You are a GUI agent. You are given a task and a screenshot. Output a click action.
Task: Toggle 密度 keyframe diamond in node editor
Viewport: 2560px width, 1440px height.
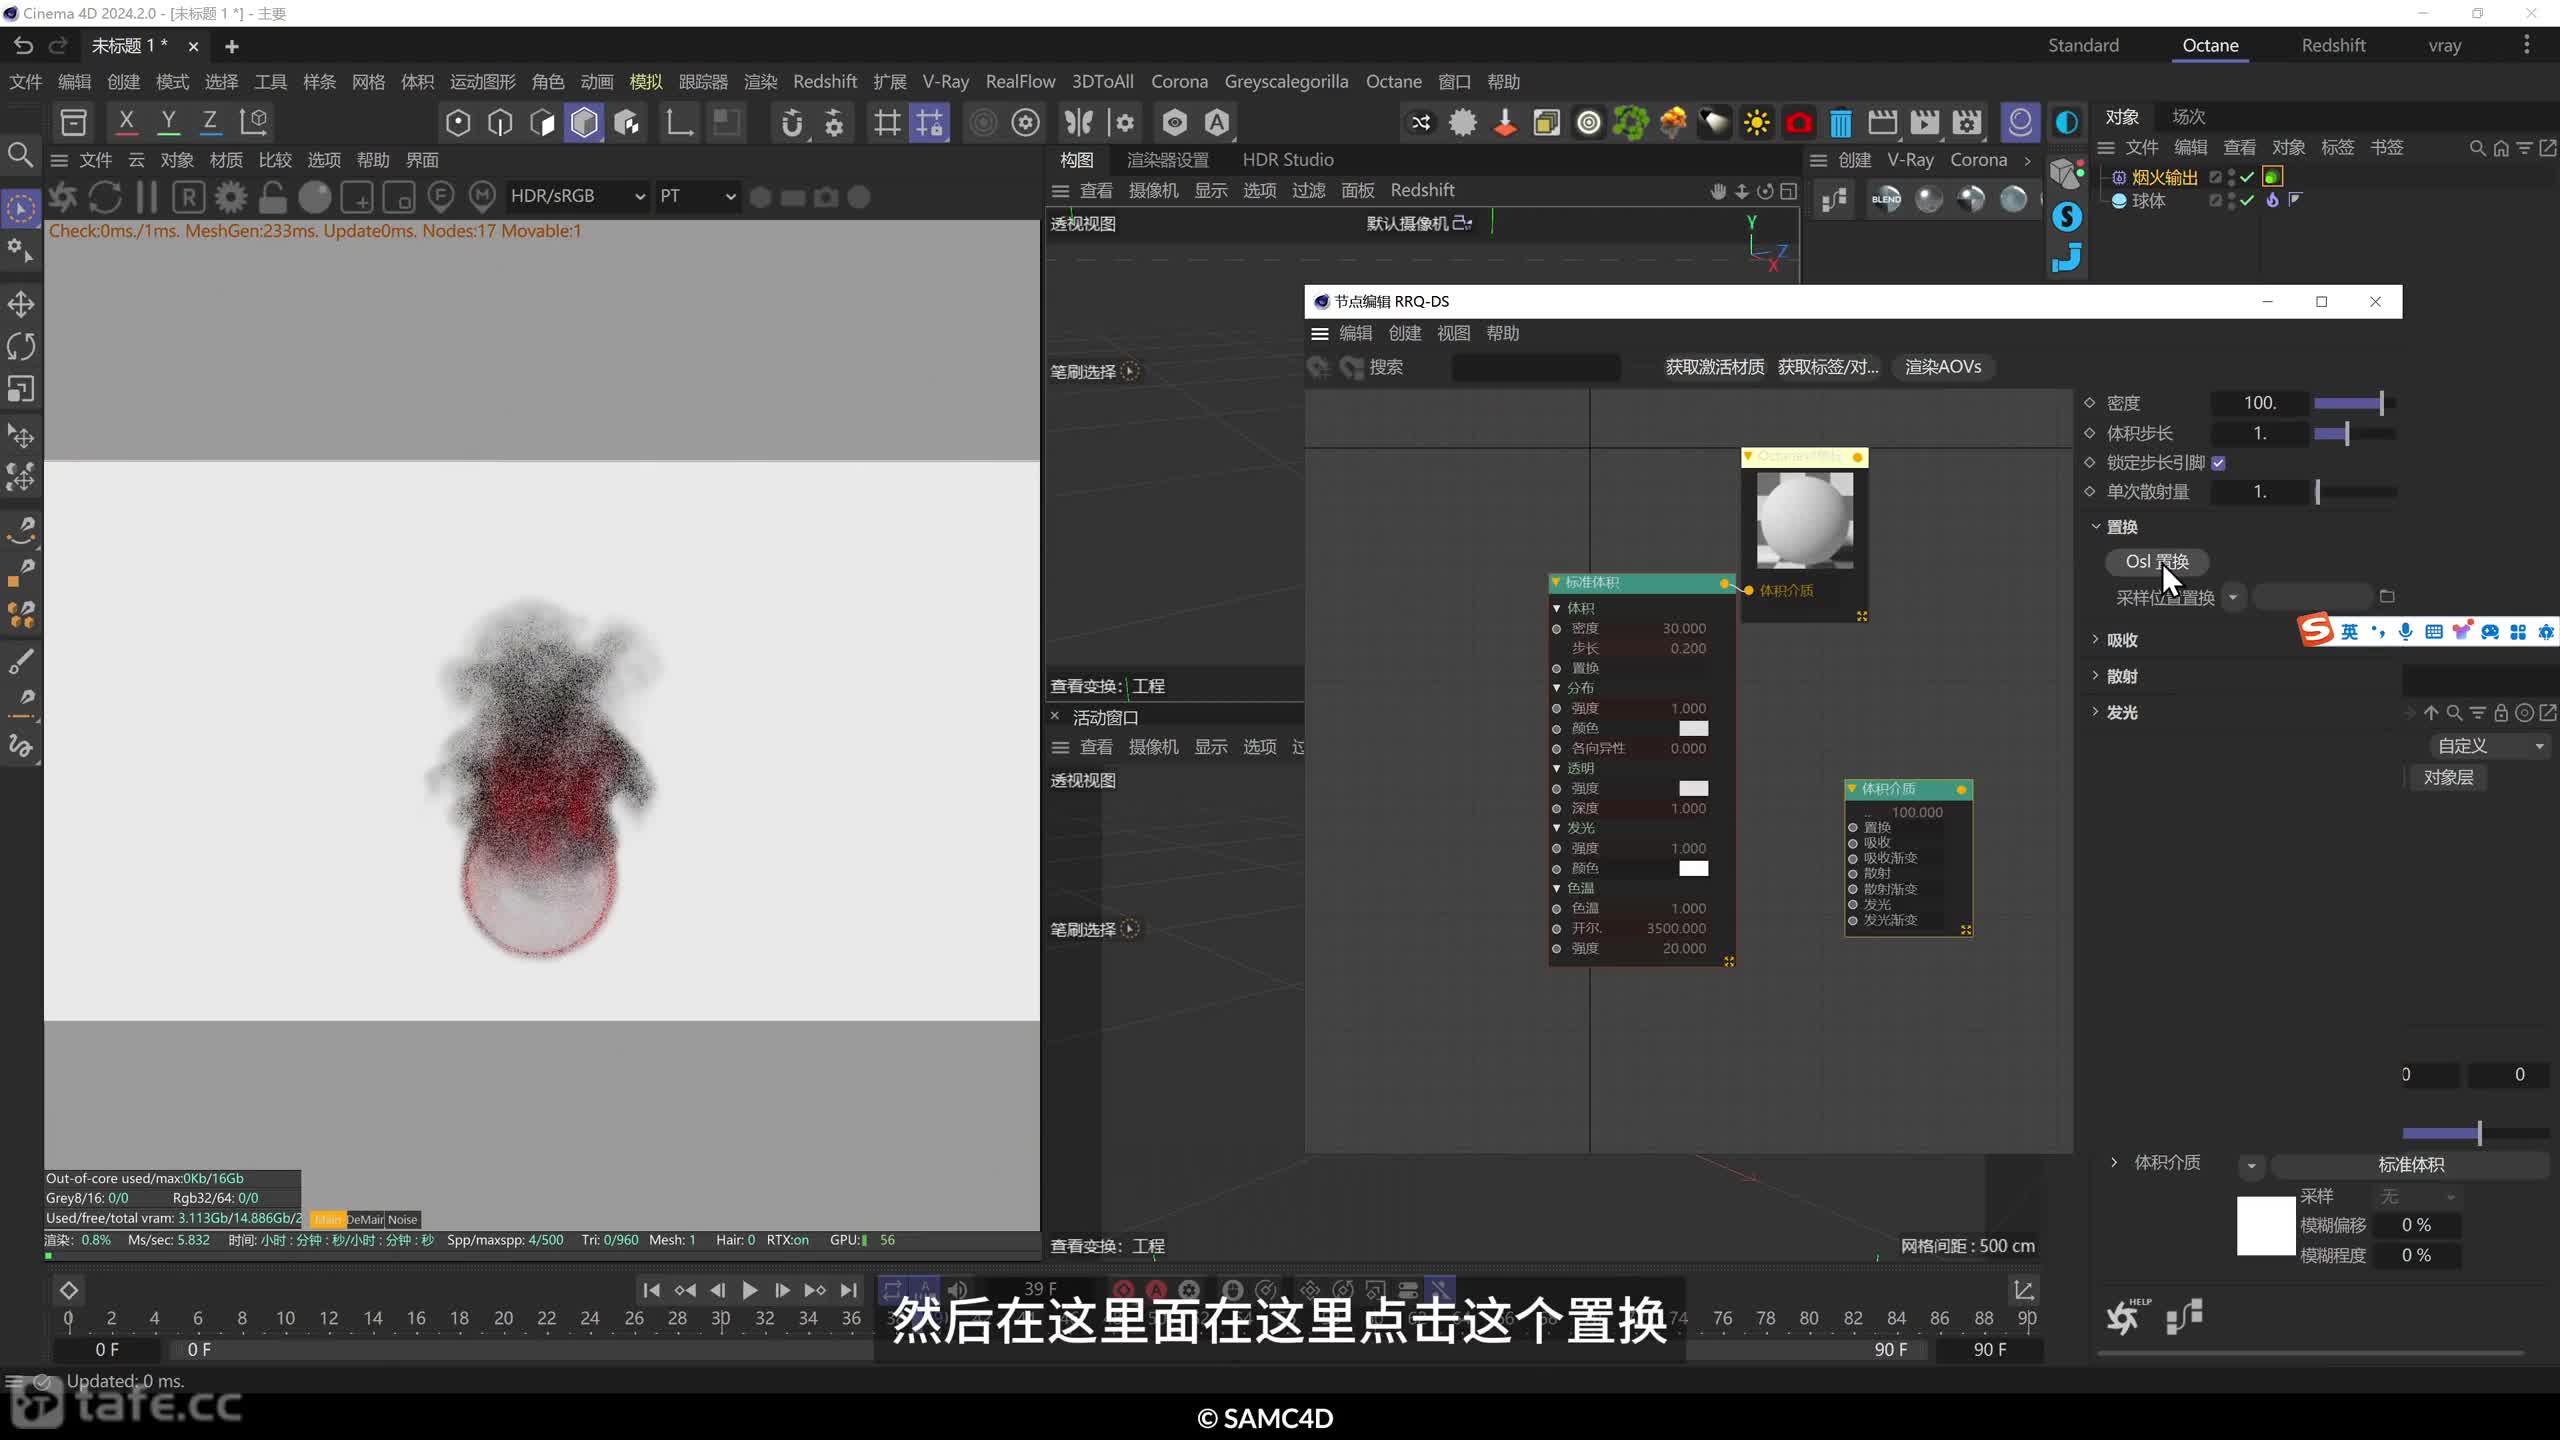click(2090, 402)
